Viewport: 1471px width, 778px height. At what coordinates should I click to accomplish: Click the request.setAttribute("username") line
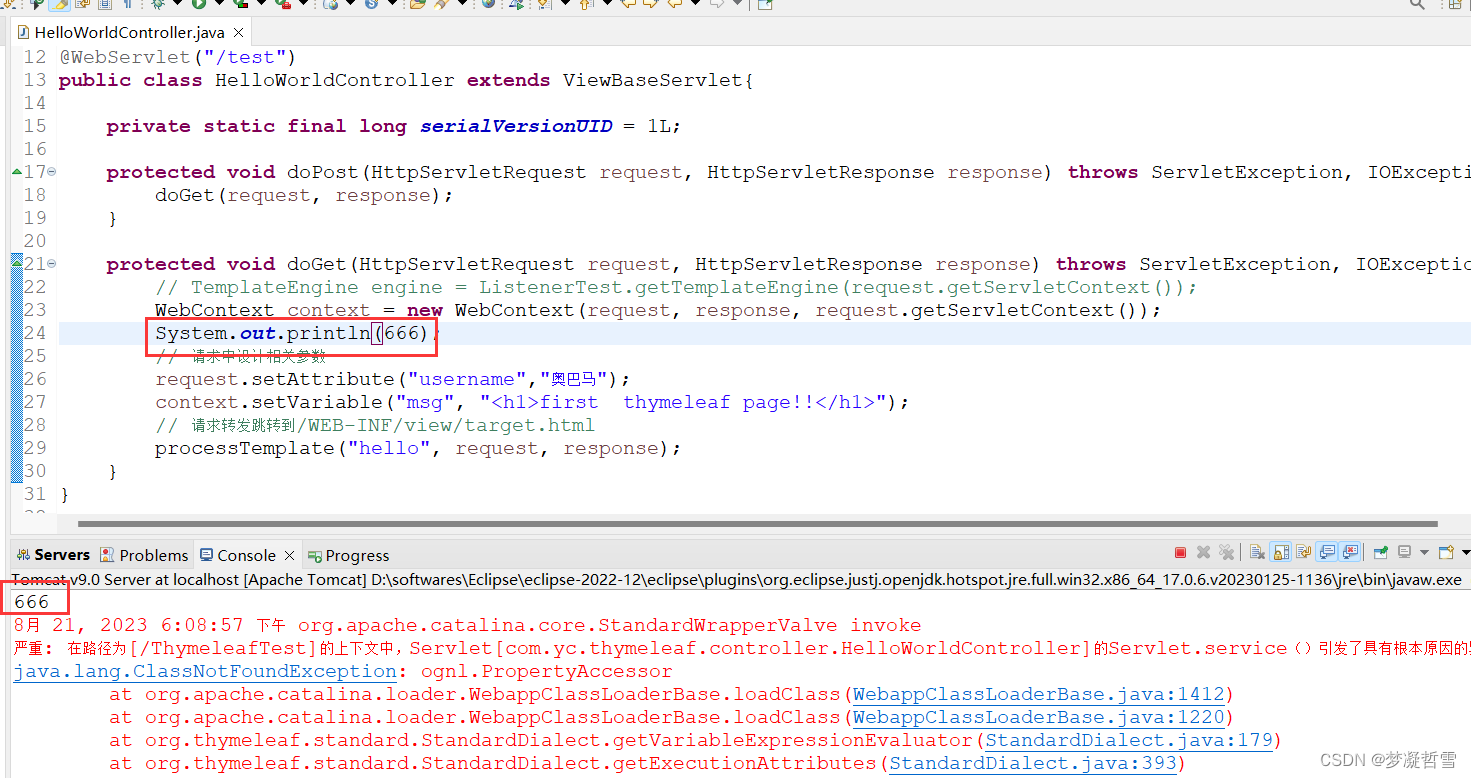393,379
